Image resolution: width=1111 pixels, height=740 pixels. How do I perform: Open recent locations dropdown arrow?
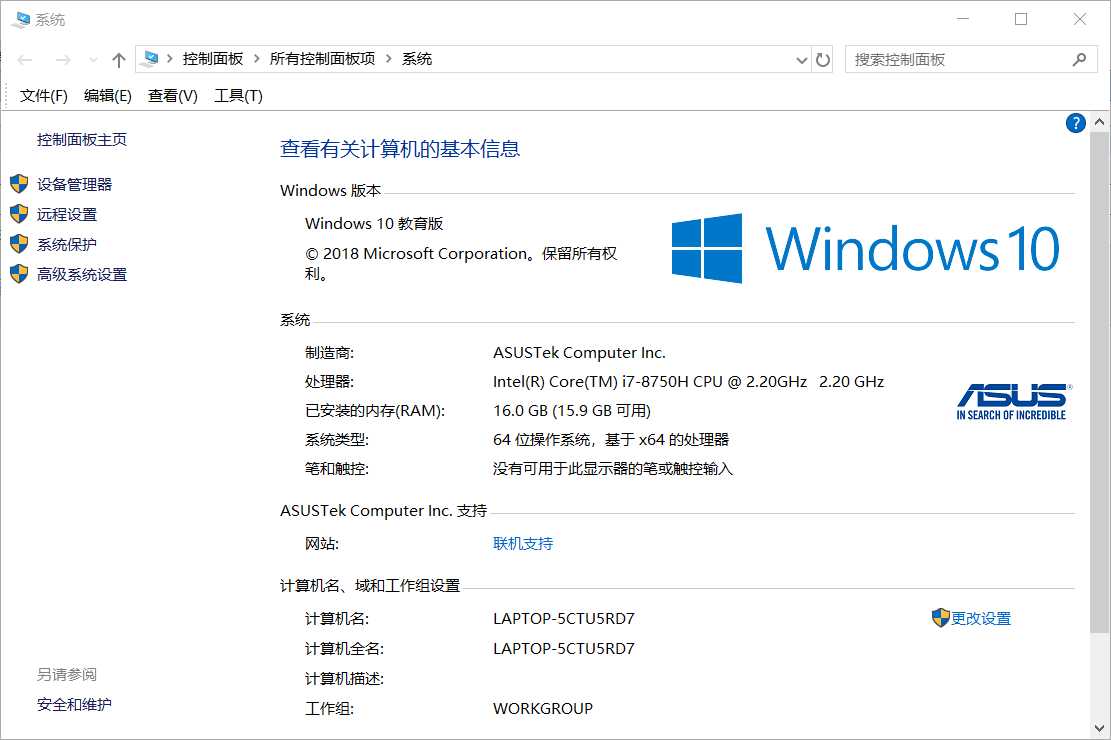[x=93, y=60]
